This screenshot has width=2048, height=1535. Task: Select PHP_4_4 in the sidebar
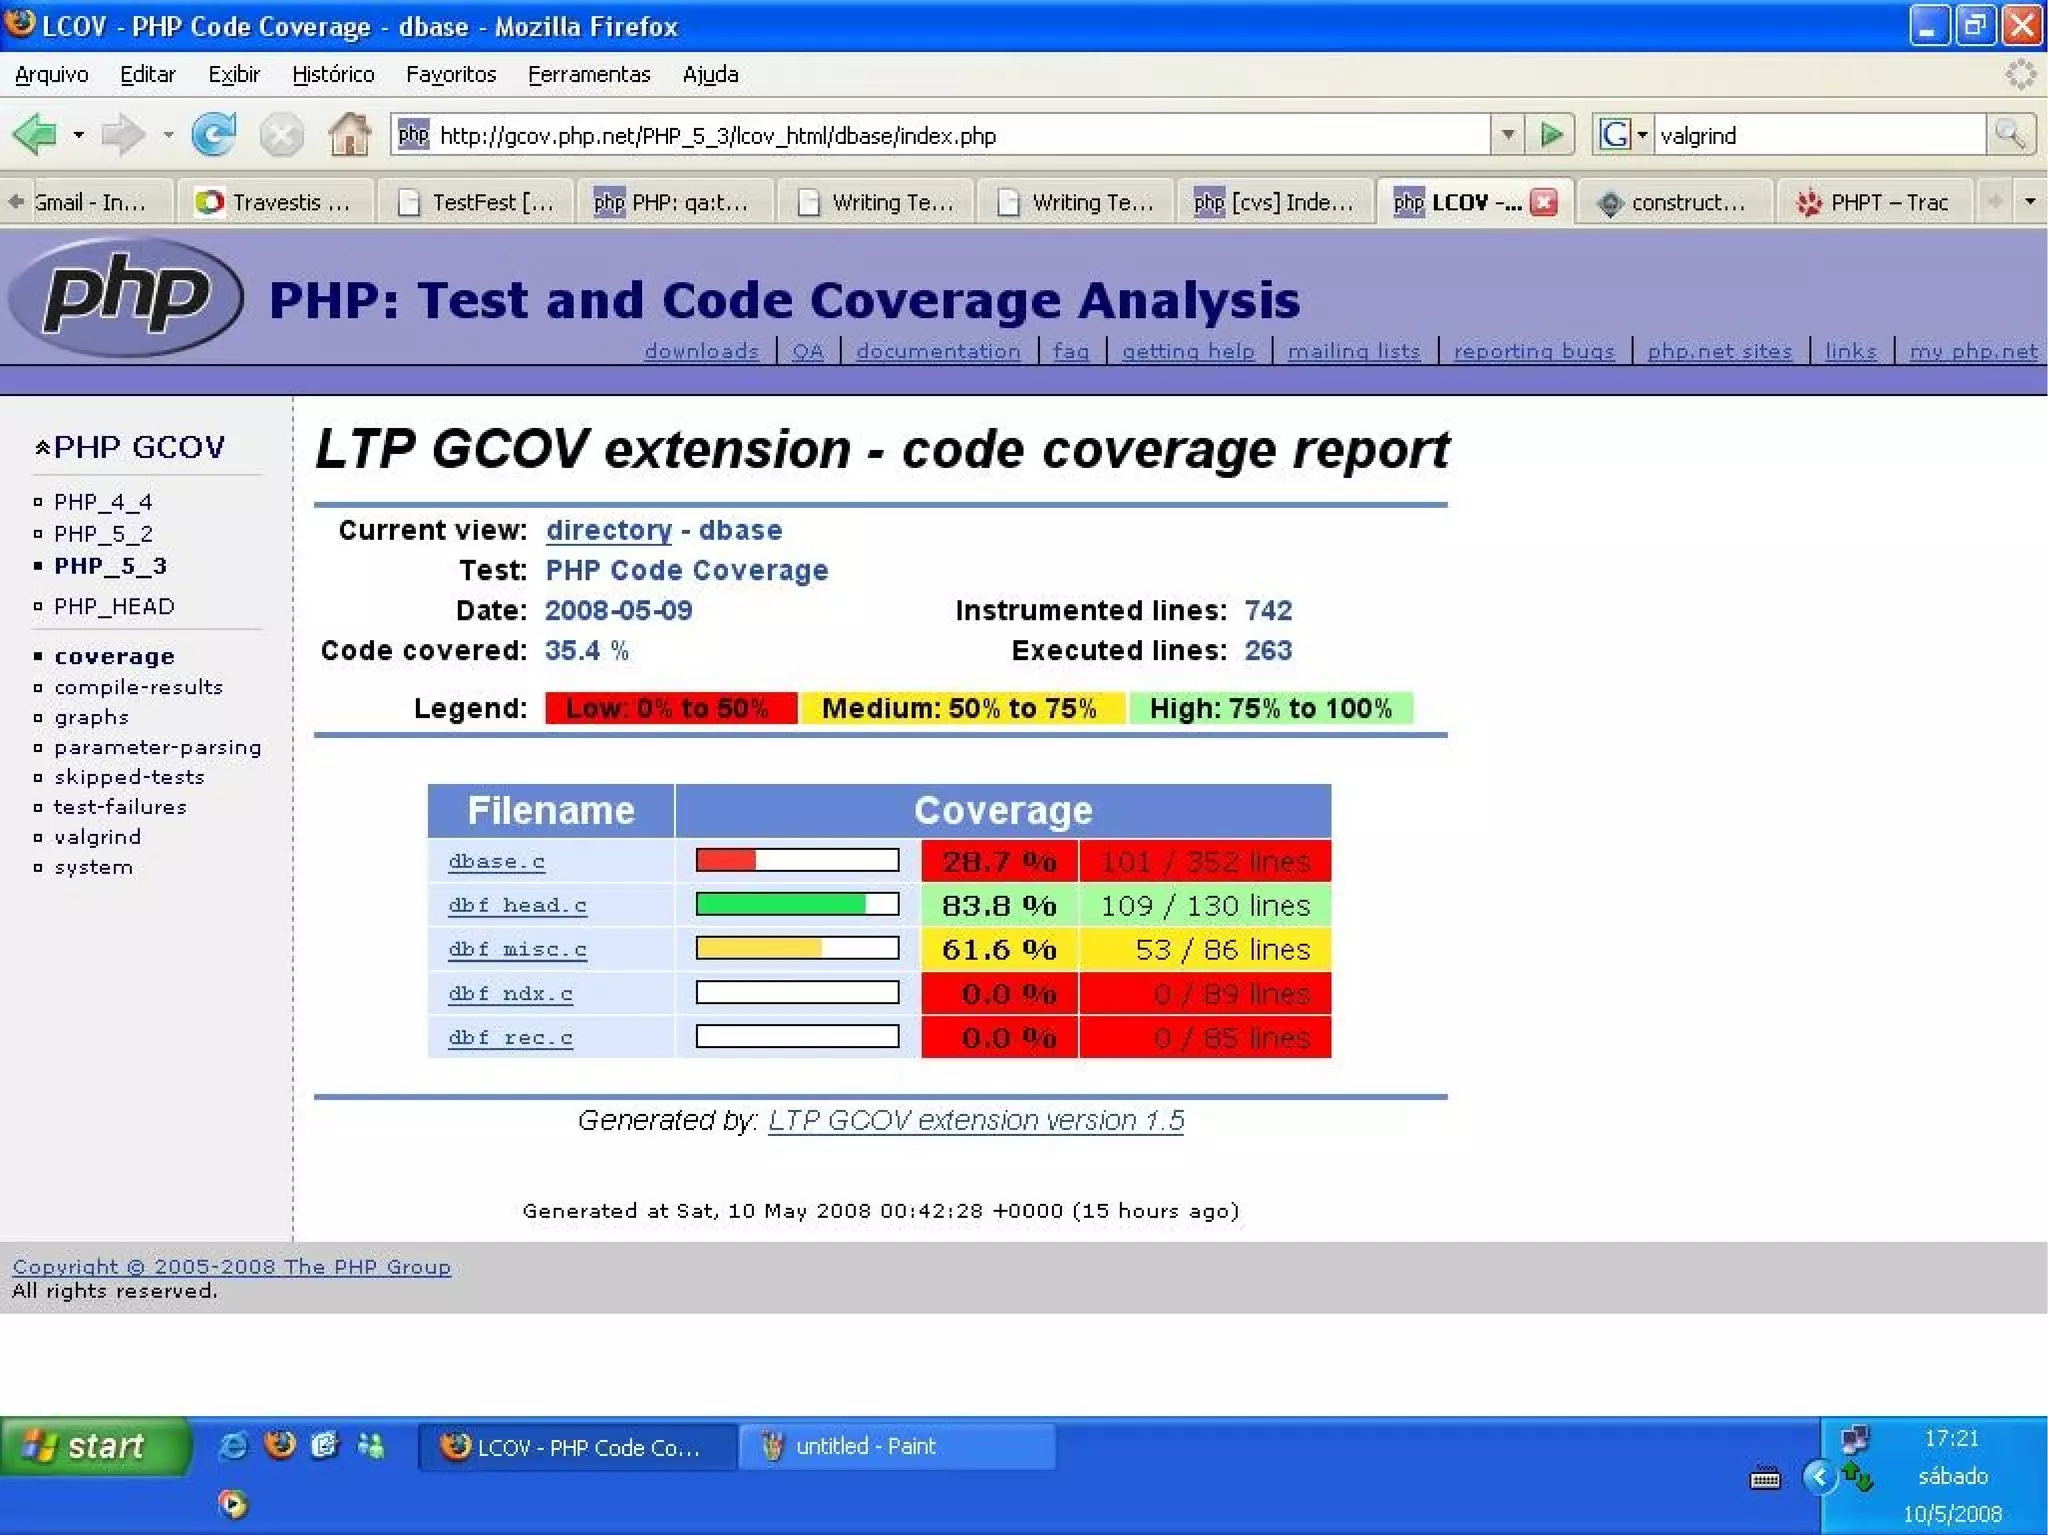pos(103,502)
